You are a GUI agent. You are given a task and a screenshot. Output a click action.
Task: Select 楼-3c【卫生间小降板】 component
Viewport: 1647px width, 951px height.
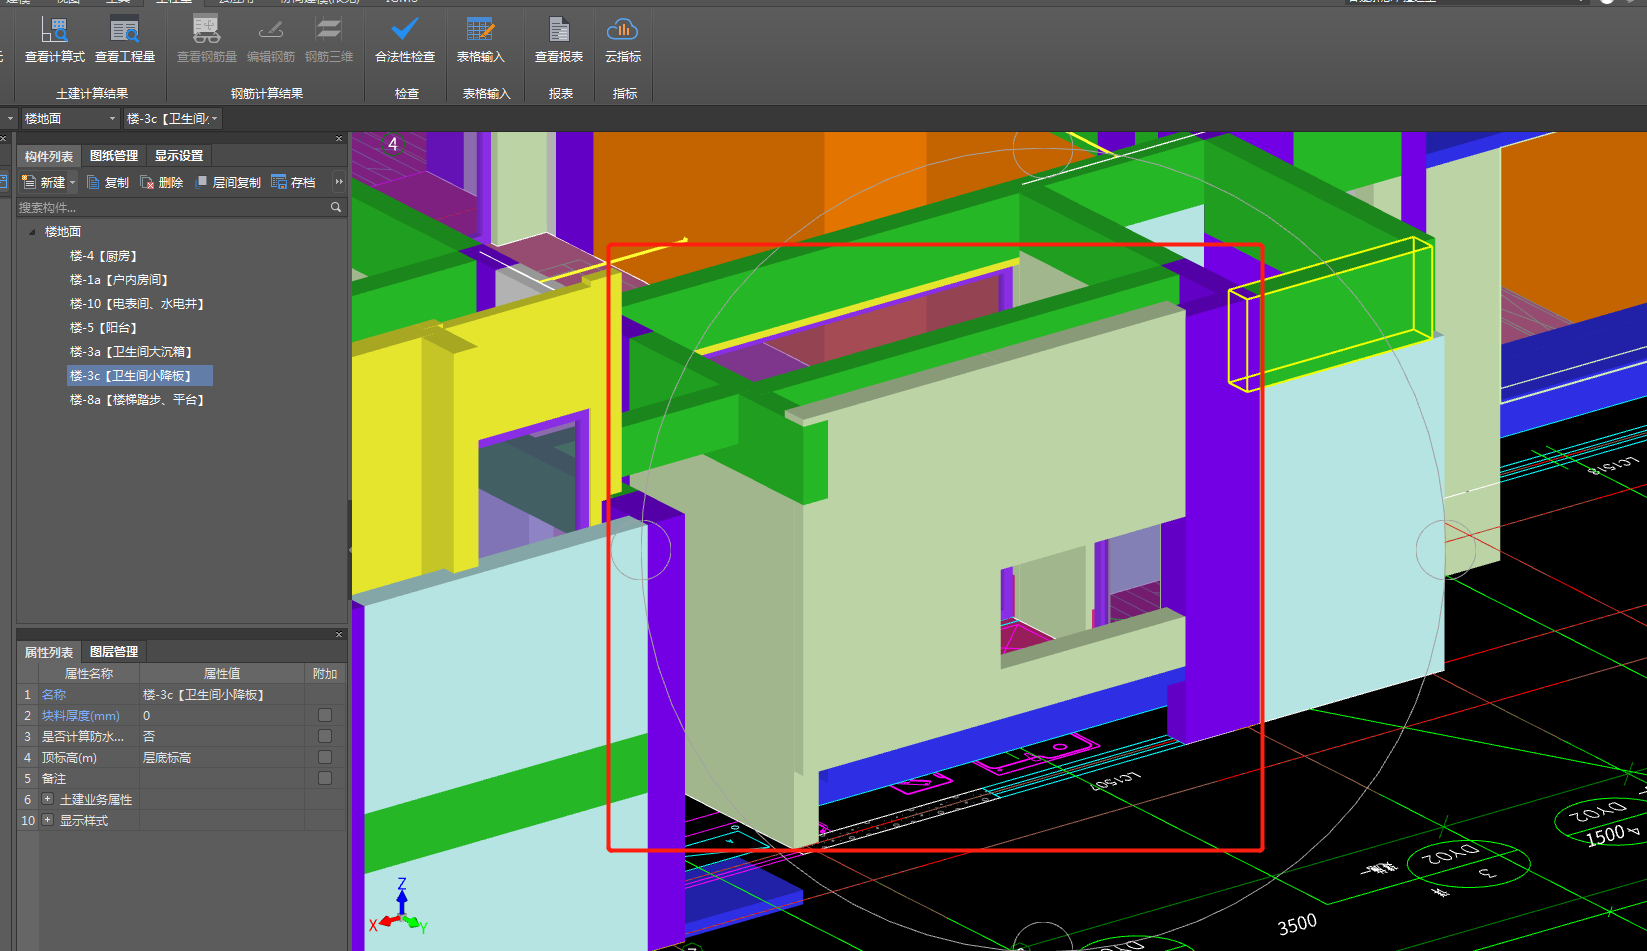(139, 376)
